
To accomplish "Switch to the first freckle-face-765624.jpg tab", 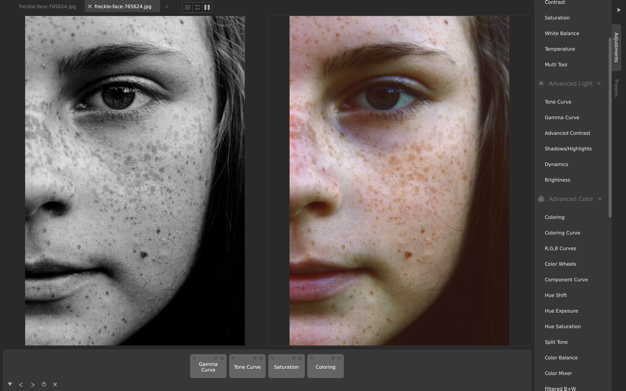I will (47, 6).
